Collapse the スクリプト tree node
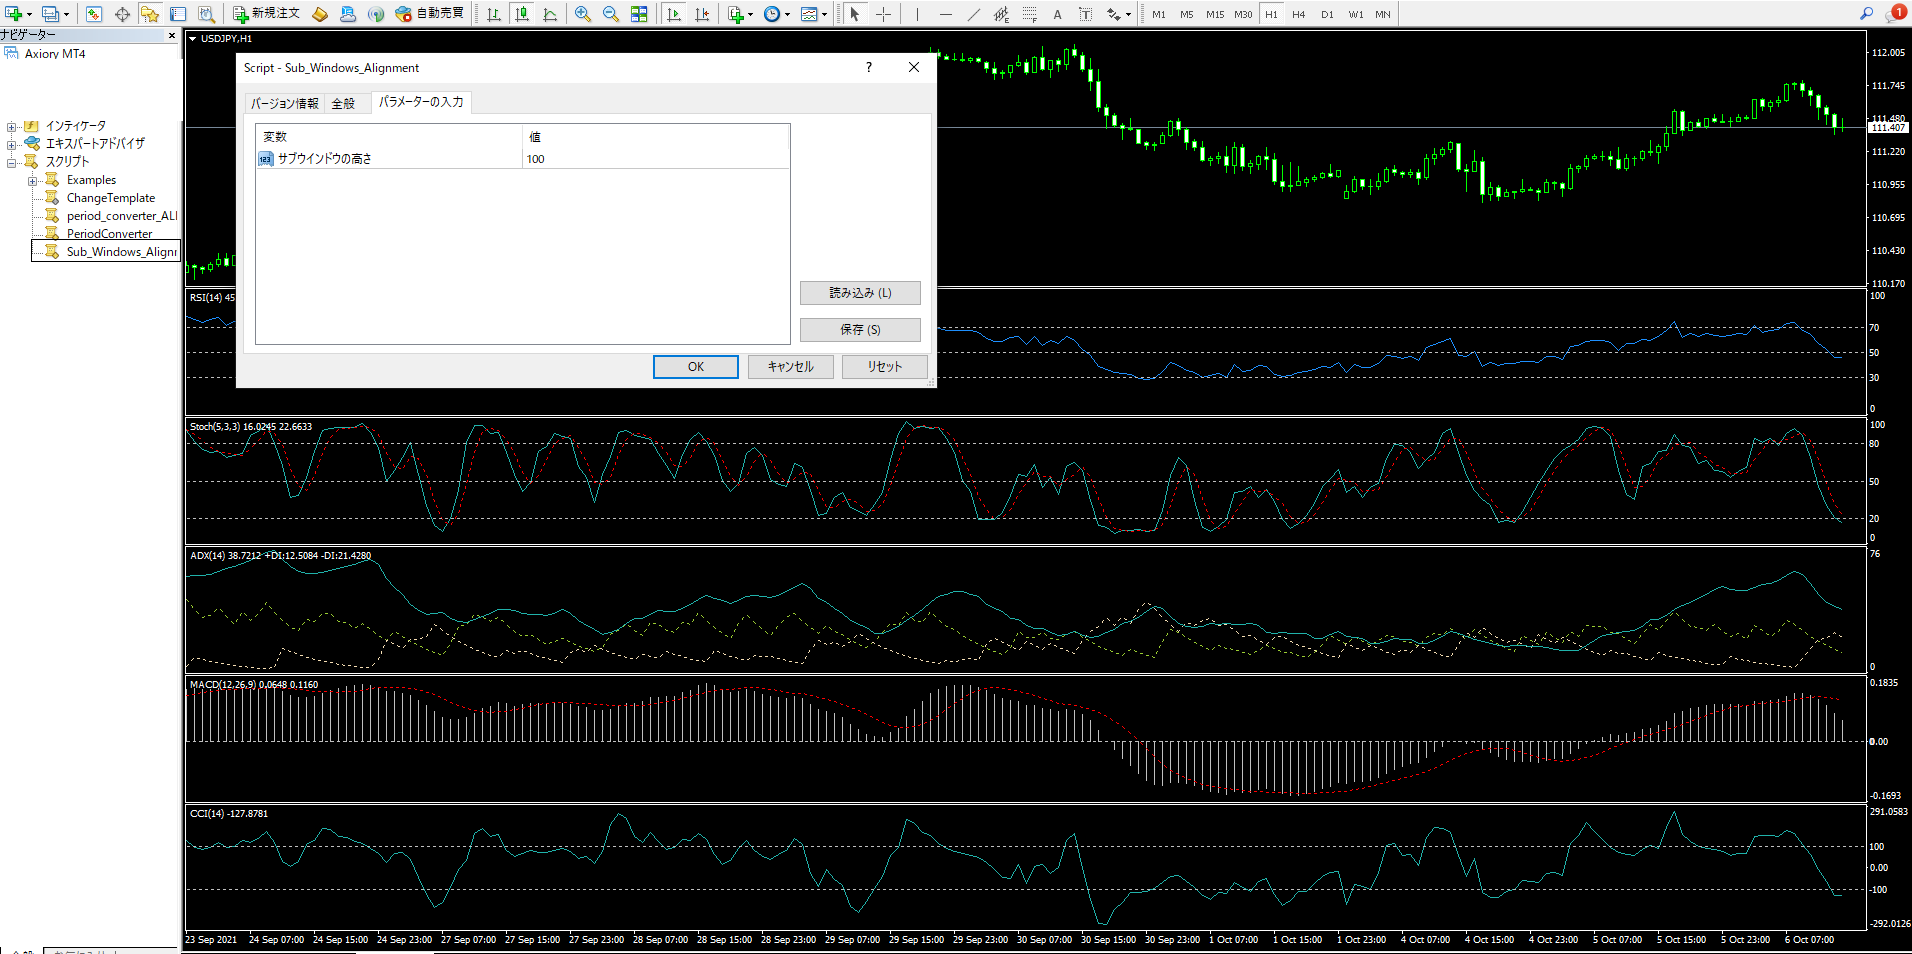1912x954 pixels. pyautogui.click(x=12, y=162)
